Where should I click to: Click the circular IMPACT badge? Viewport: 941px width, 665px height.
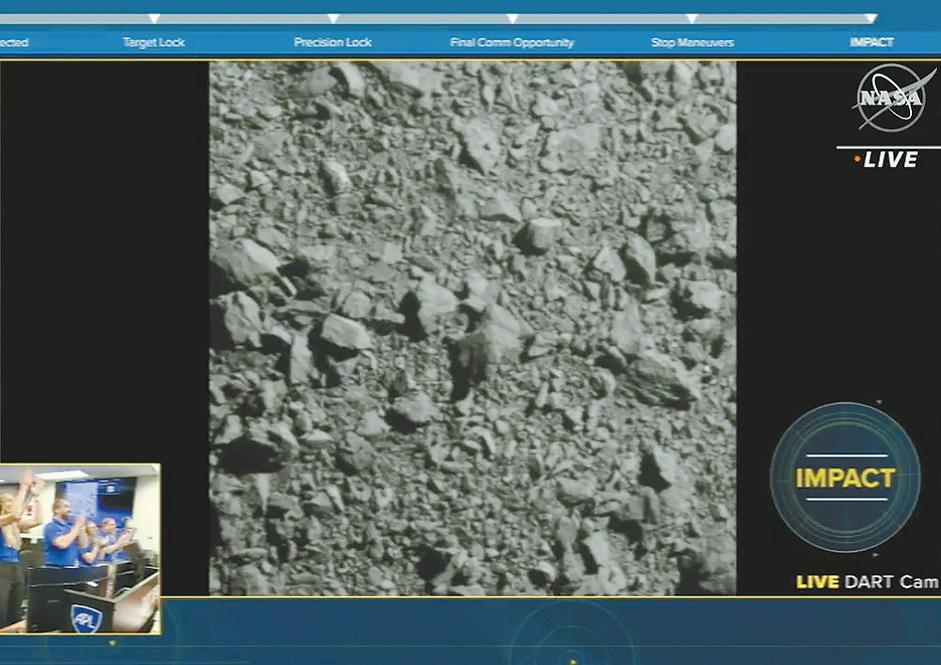[x=845, y=478]
